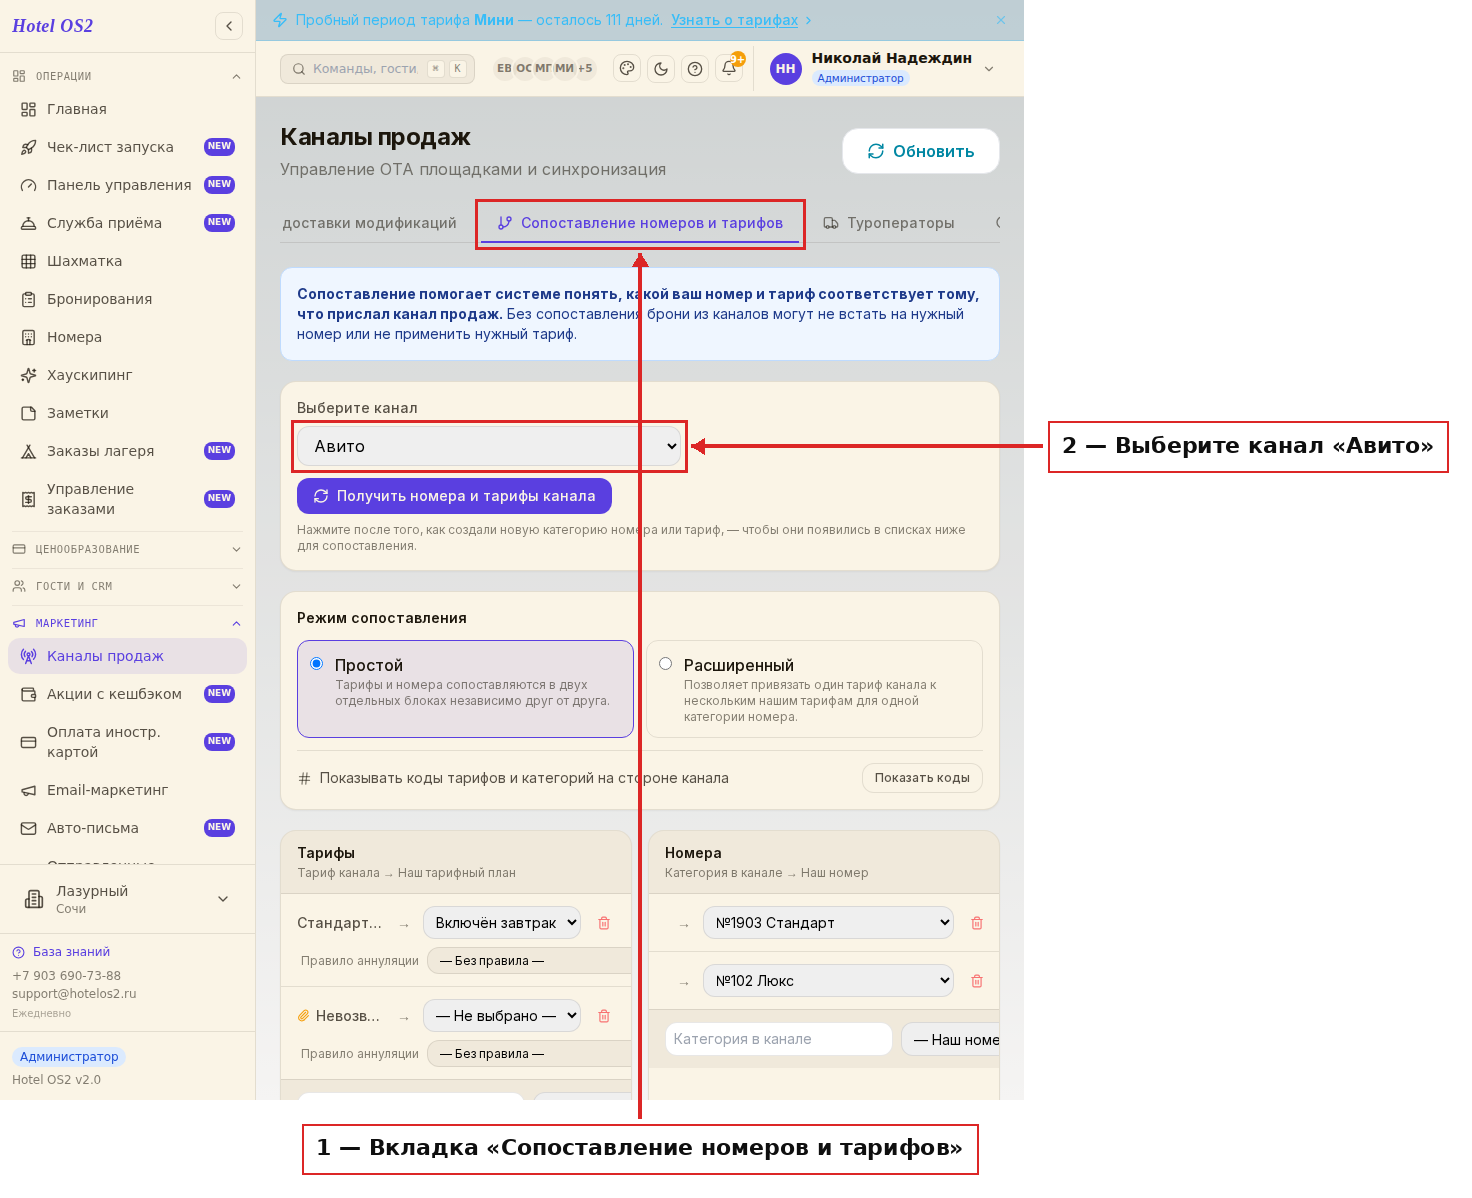Image resolution: width=1472 pixels, height=1198 pixels.
Task: Open База знаний link
Action: tap(61, 952)
